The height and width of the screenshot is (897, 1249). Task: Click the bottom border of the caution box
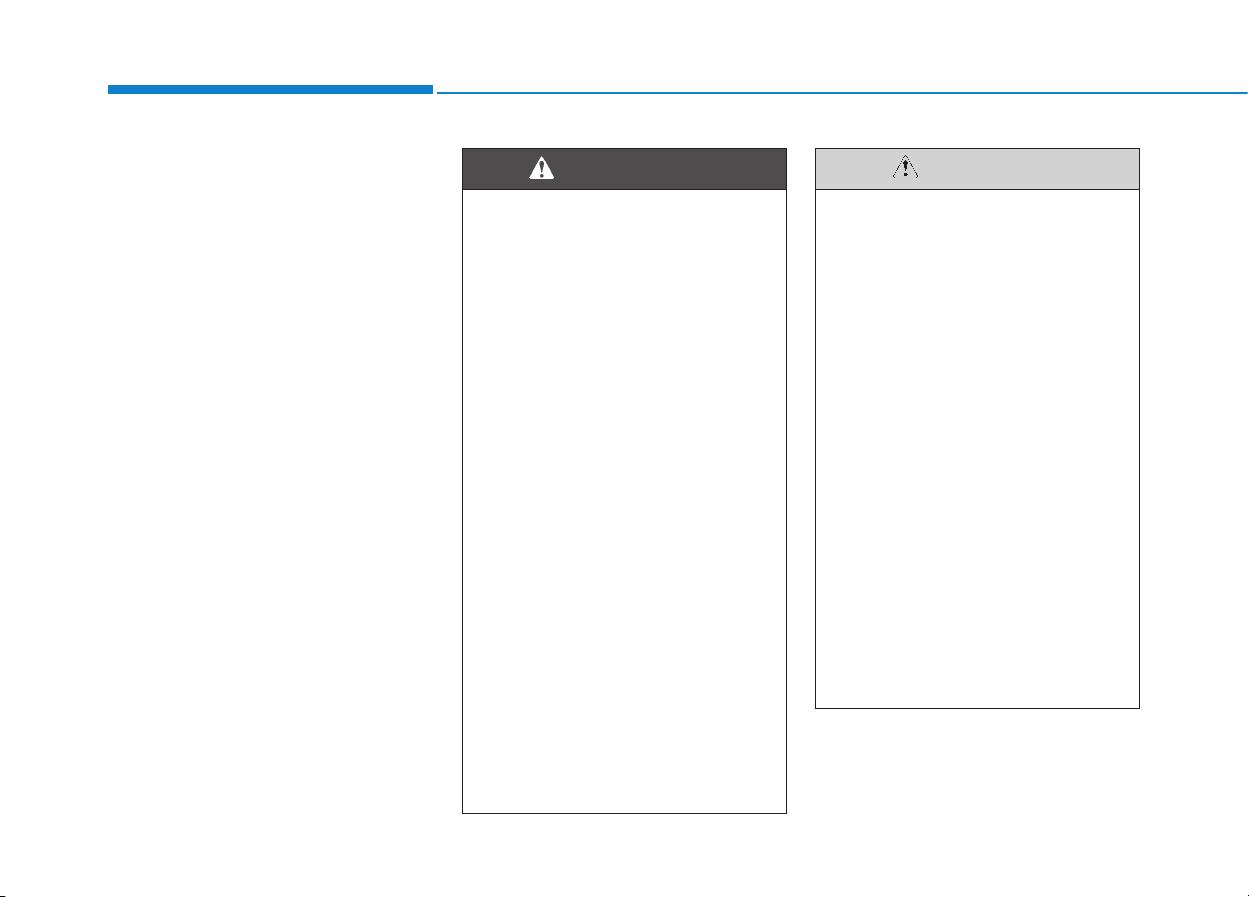977,708
